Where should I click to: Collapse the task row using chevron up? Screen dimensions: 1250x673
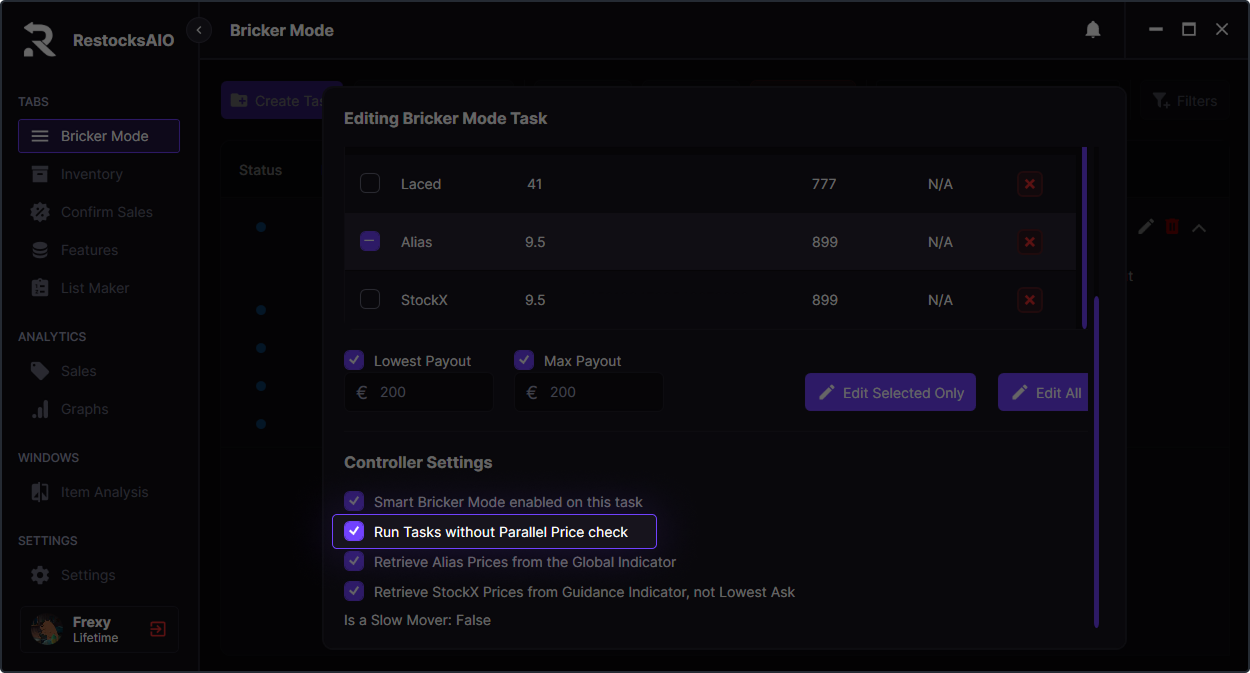[x=1199, y=228]
